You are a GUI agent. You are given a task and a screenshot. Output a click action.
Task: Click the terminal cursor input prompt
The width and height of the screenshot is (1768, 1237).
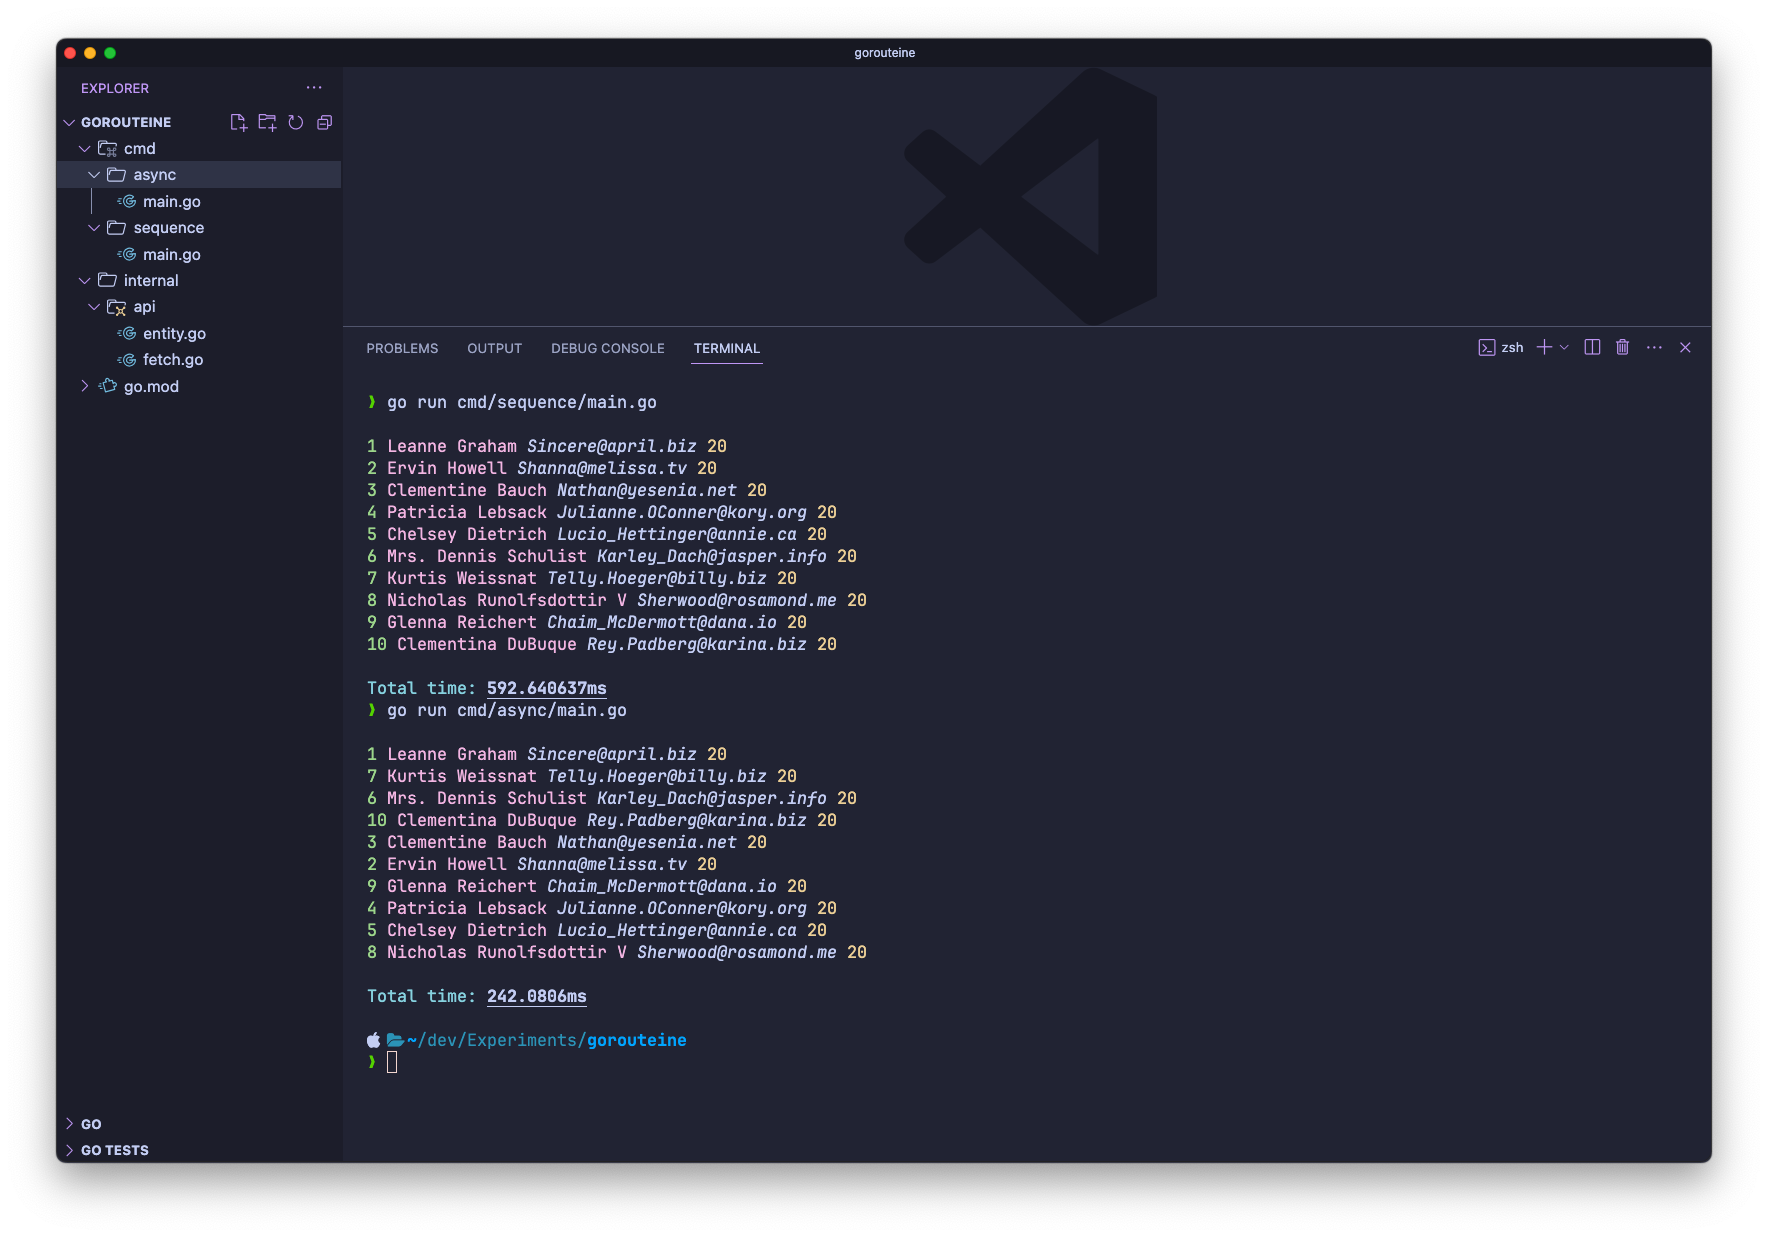point(392,1062)
